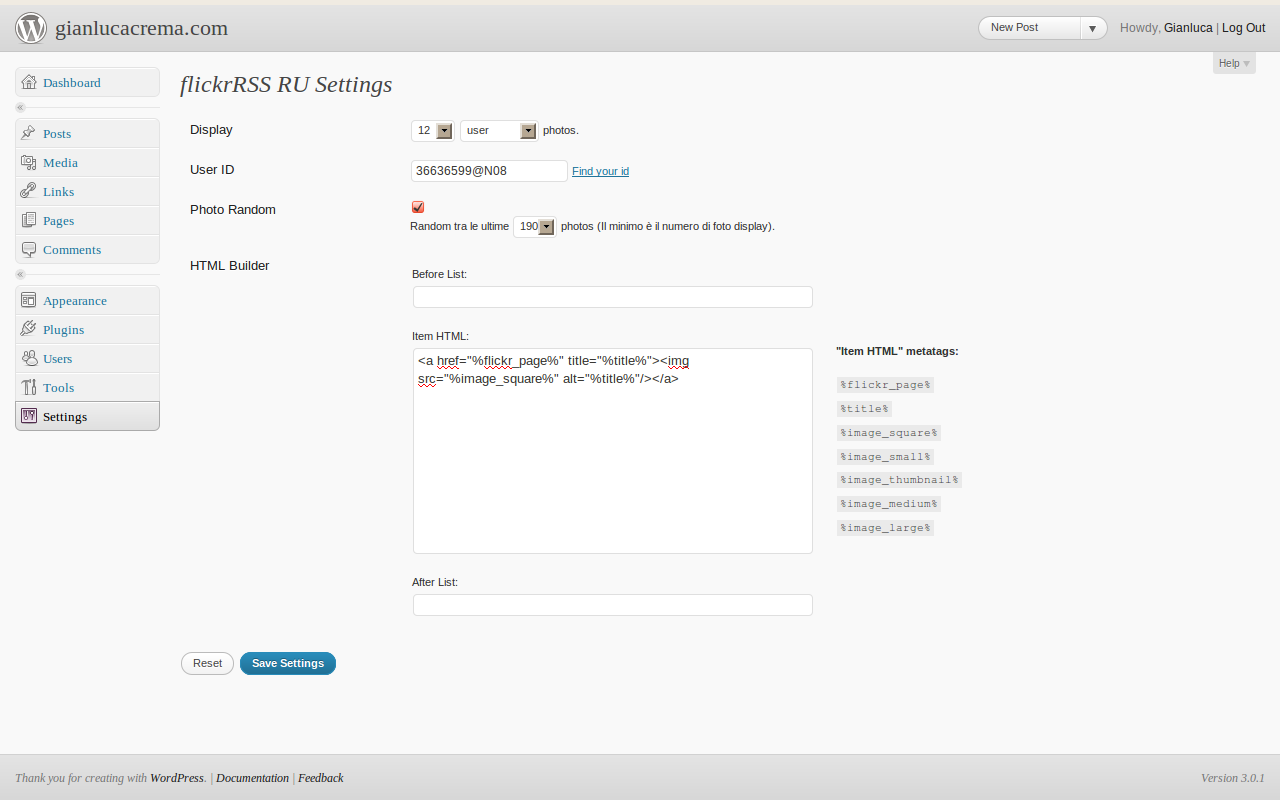Image resolution: width=1280 pixels, height=800 pixels.
Task: Click the %image_square% metatag
Action: 889,433
